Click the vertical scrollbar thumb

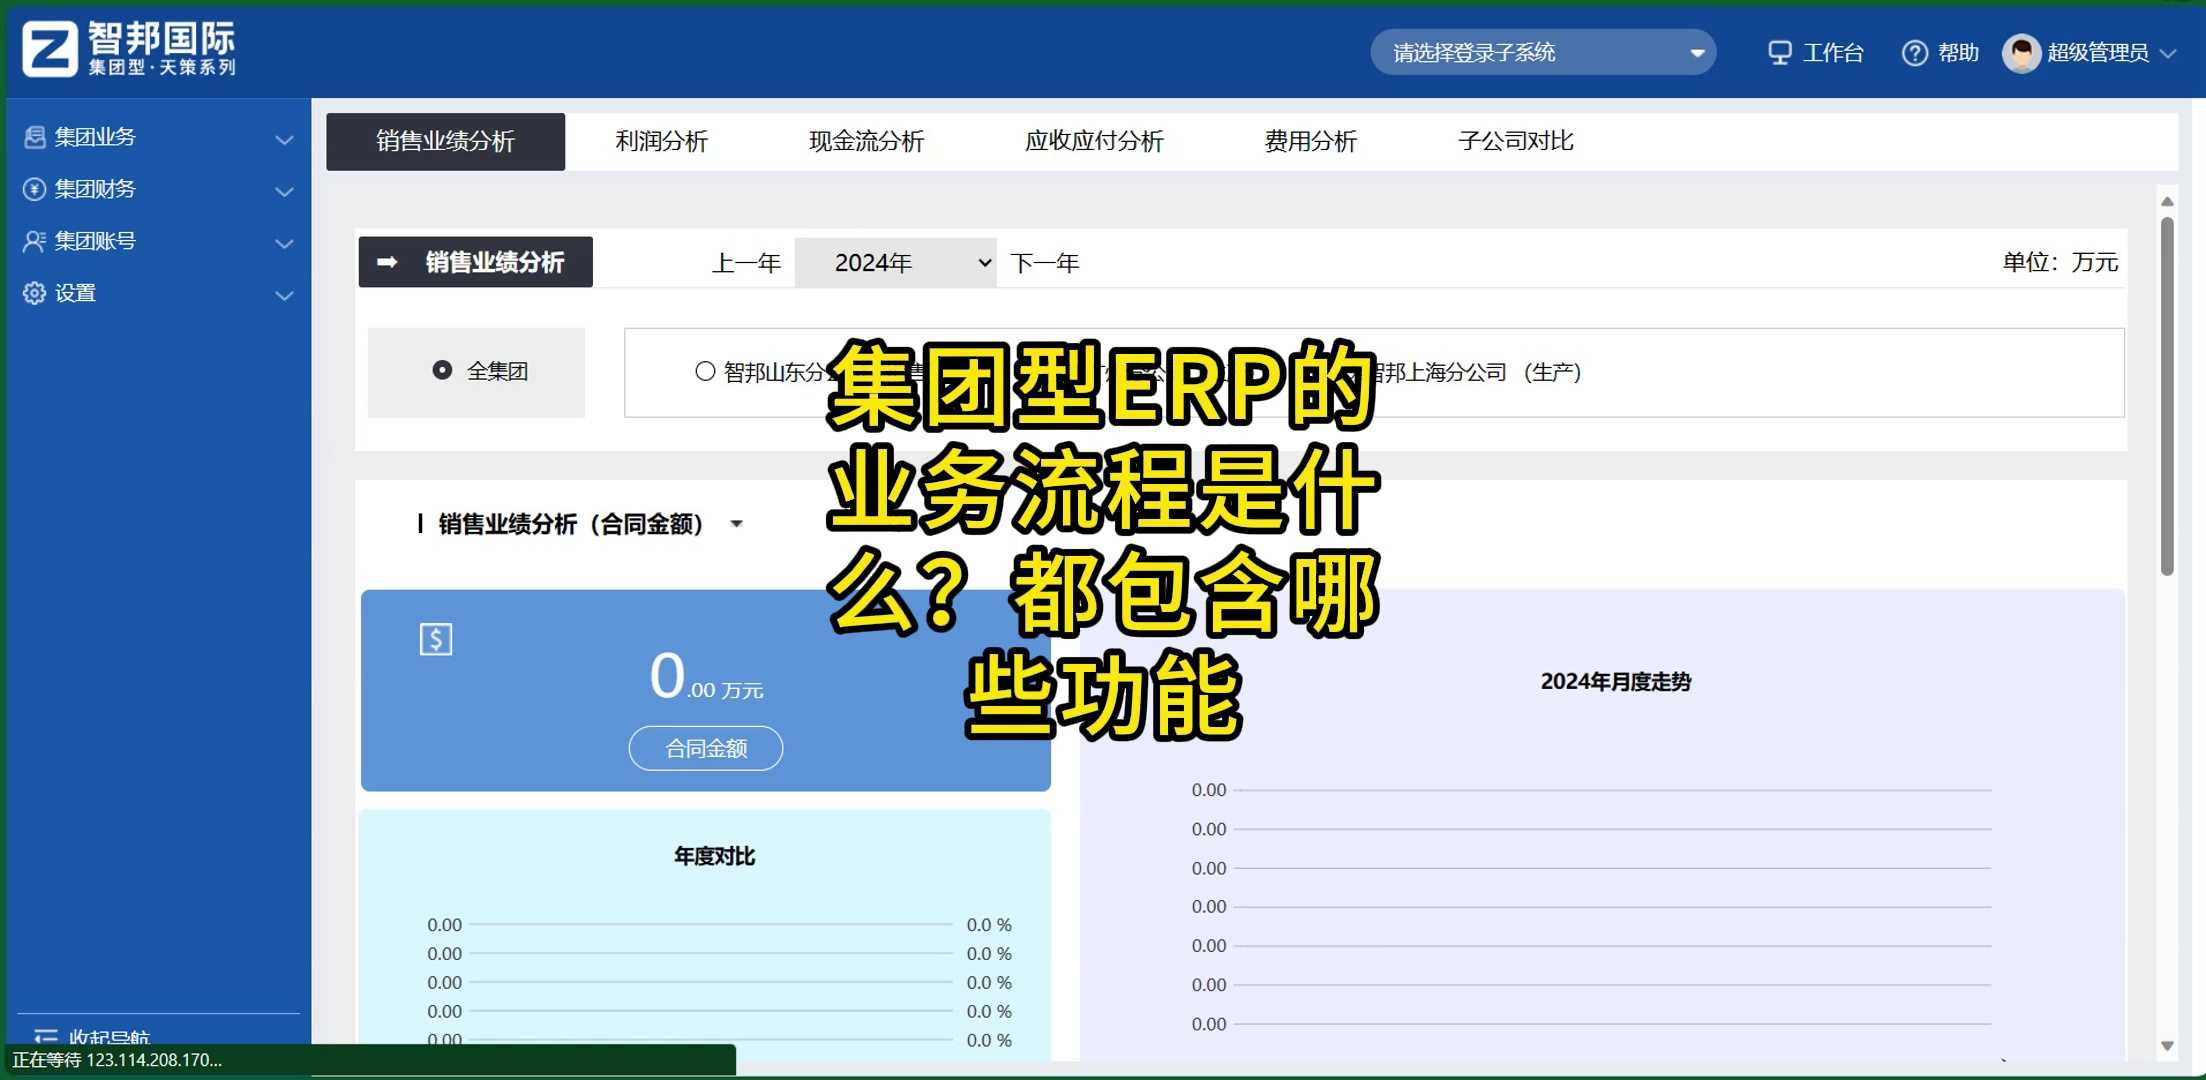pyautogui.click(x=2167, y=397)
